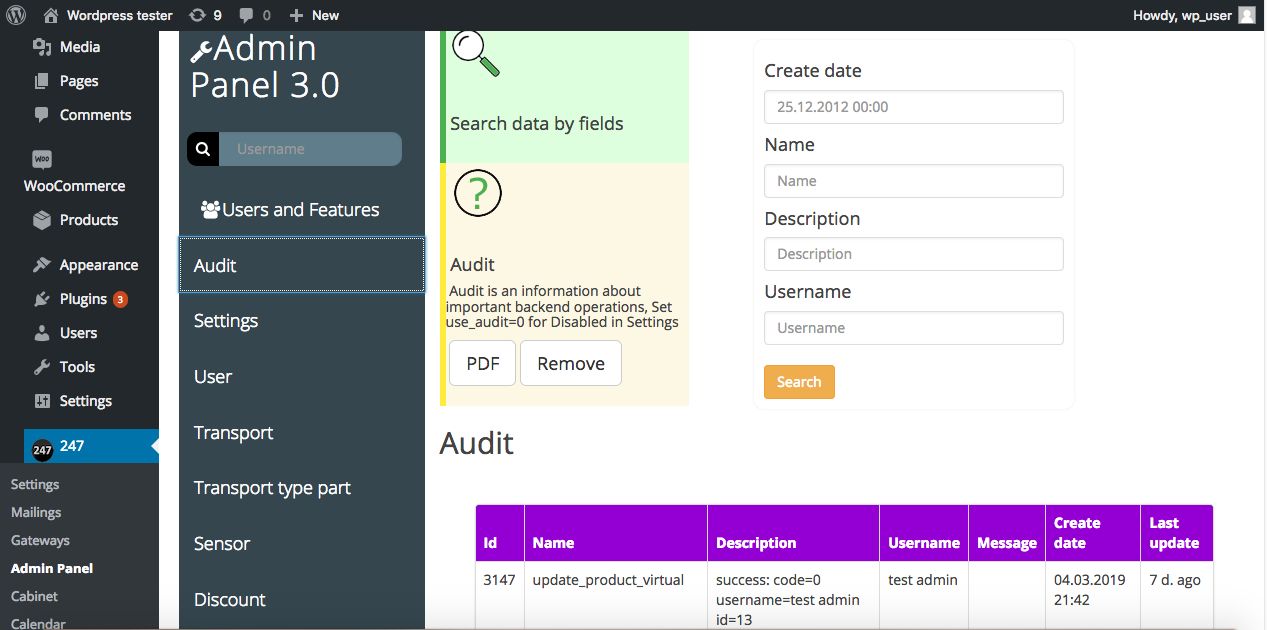Screen dimensions: 1267x630
Task: Click the orange Search button
Action: click(x=798, y=382)
